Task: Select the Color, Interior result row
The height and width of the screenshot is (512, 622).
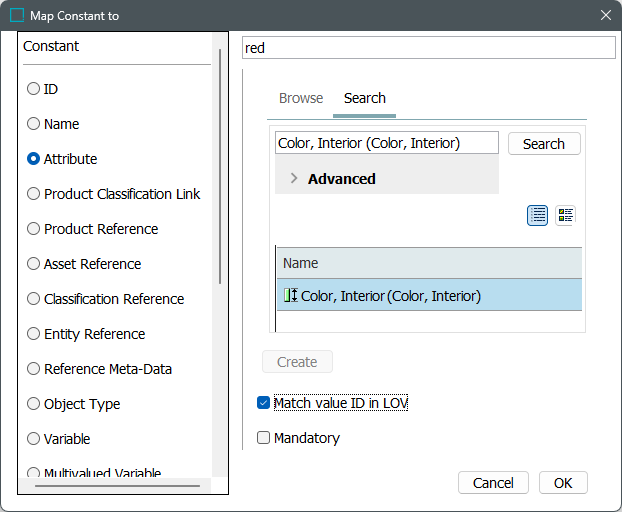Action: tap(429, 295)
